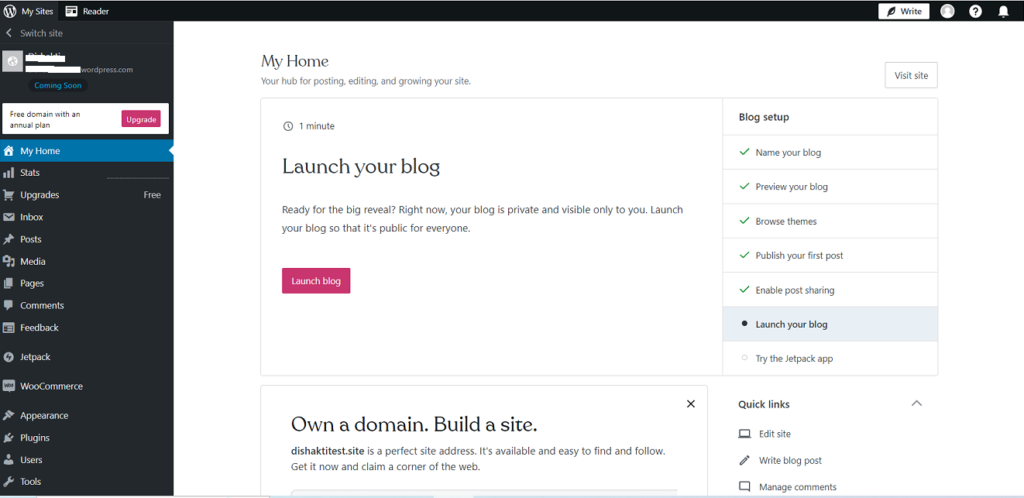The height and width of the screenshot is (498, 1024).
Task: Select the Try the Jetpack app step
Action: [x=793, y=358]
